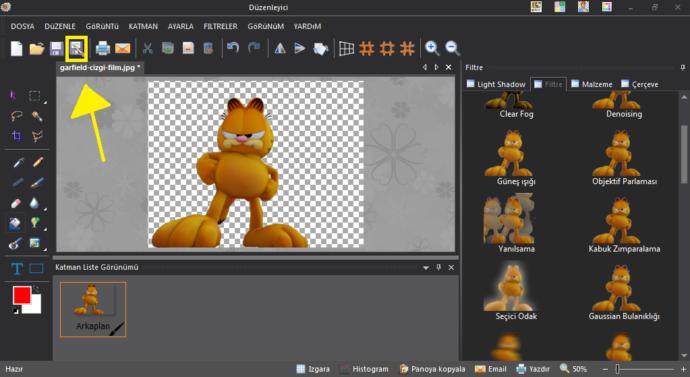Switch to the Malzeme tab
The image size is (690, 377).
tap(591, 84)
